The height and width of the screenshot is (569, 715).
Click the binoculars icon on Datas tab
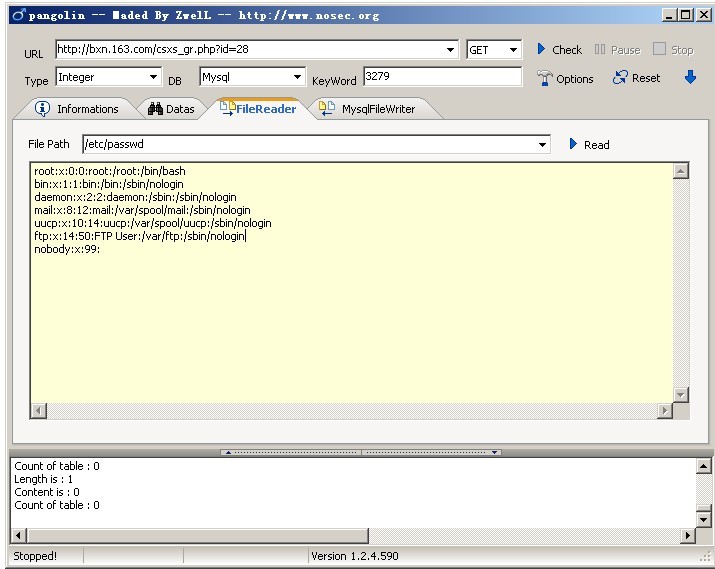(155, 109)
